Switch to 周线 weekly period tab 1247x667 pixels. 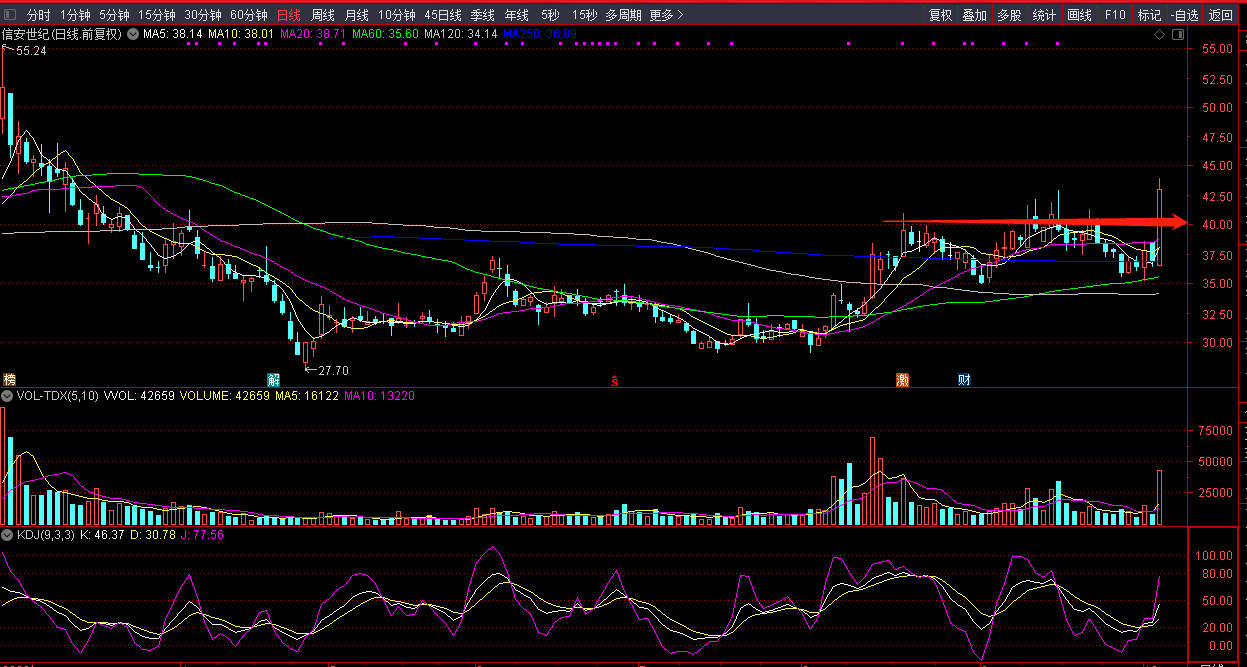pos(323,15)
